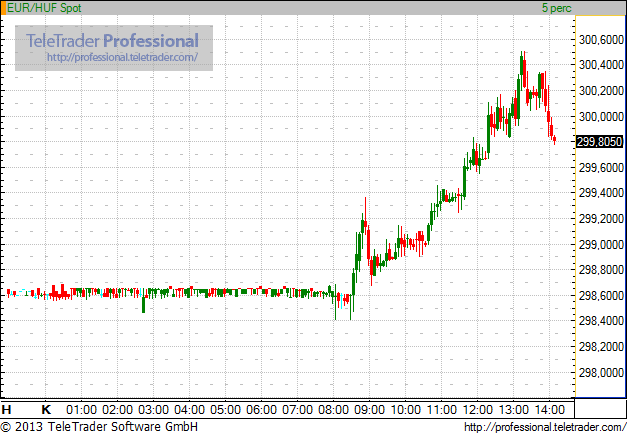Open the bottom-right professional.teletrader.com link
The width and height of the screenshot is (627, 436).
coord(545,428)
